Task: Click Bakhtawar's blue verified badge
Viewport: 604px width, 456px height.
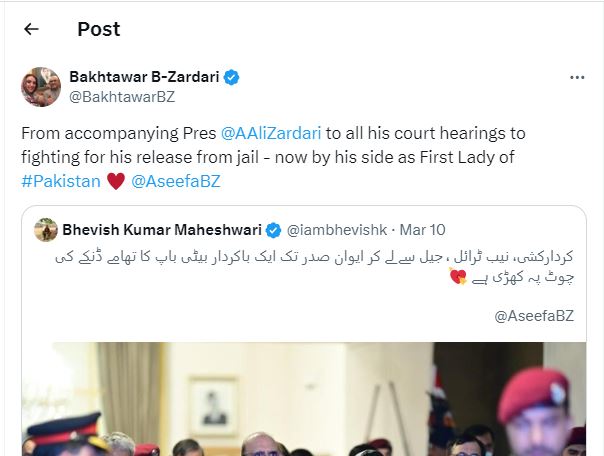Action: (231, 77)
